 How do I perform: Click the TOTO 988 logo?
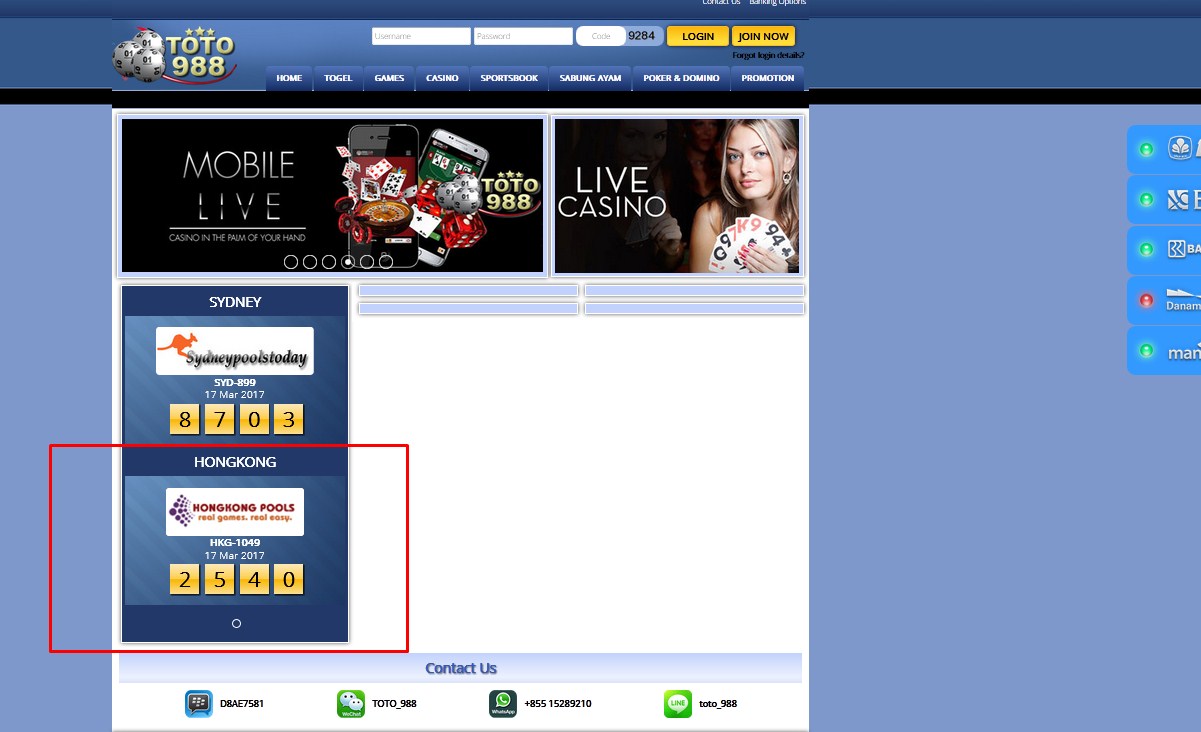pos(175,56)
